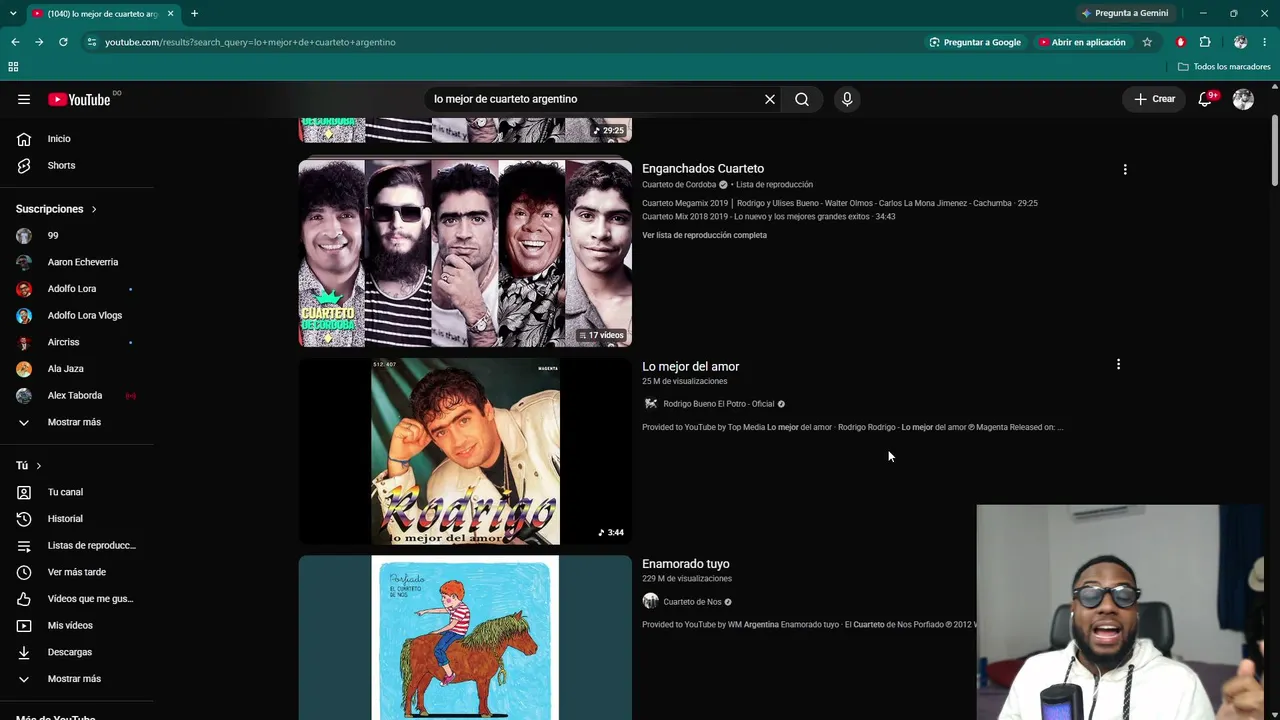Open the YouTube account avatar menu

click(1243, 99)
